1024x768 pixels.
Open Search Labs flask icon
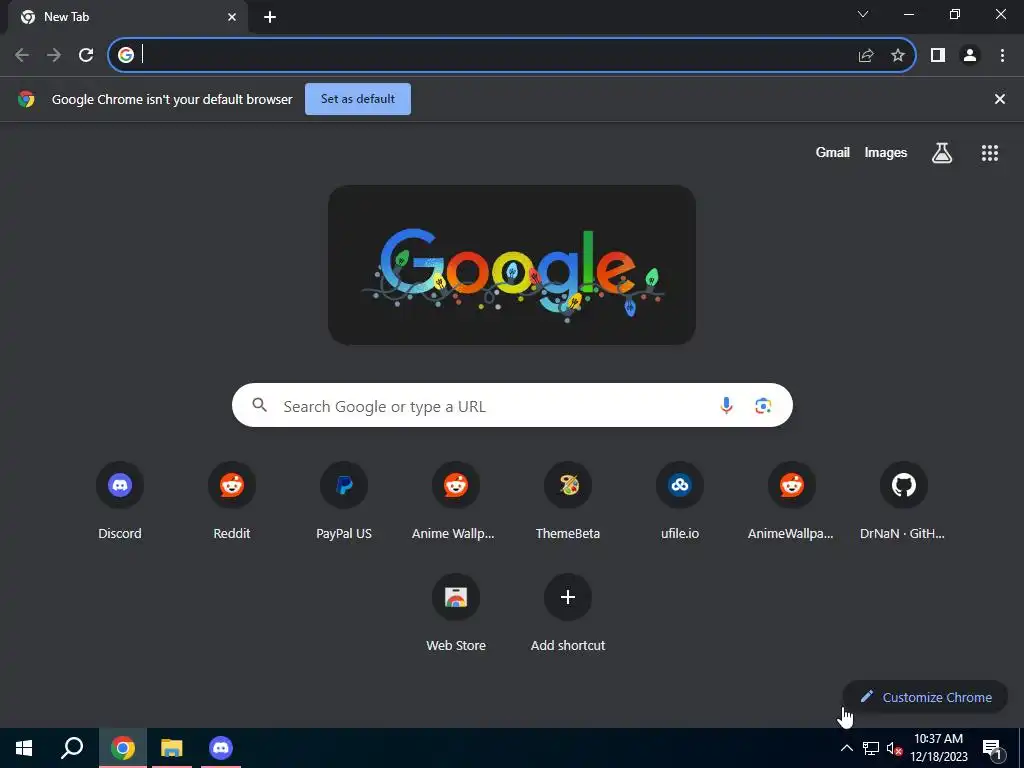click(x=942, y=153)
